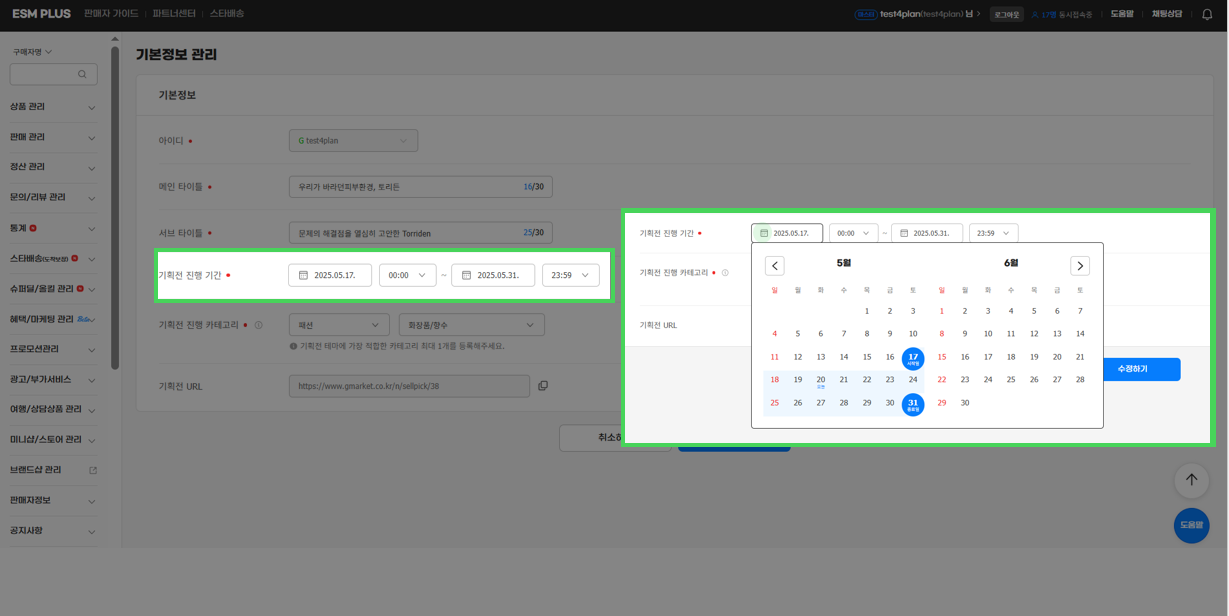
Task: Open 판매자 가이드 in the top header
Action: click(111, 14)
